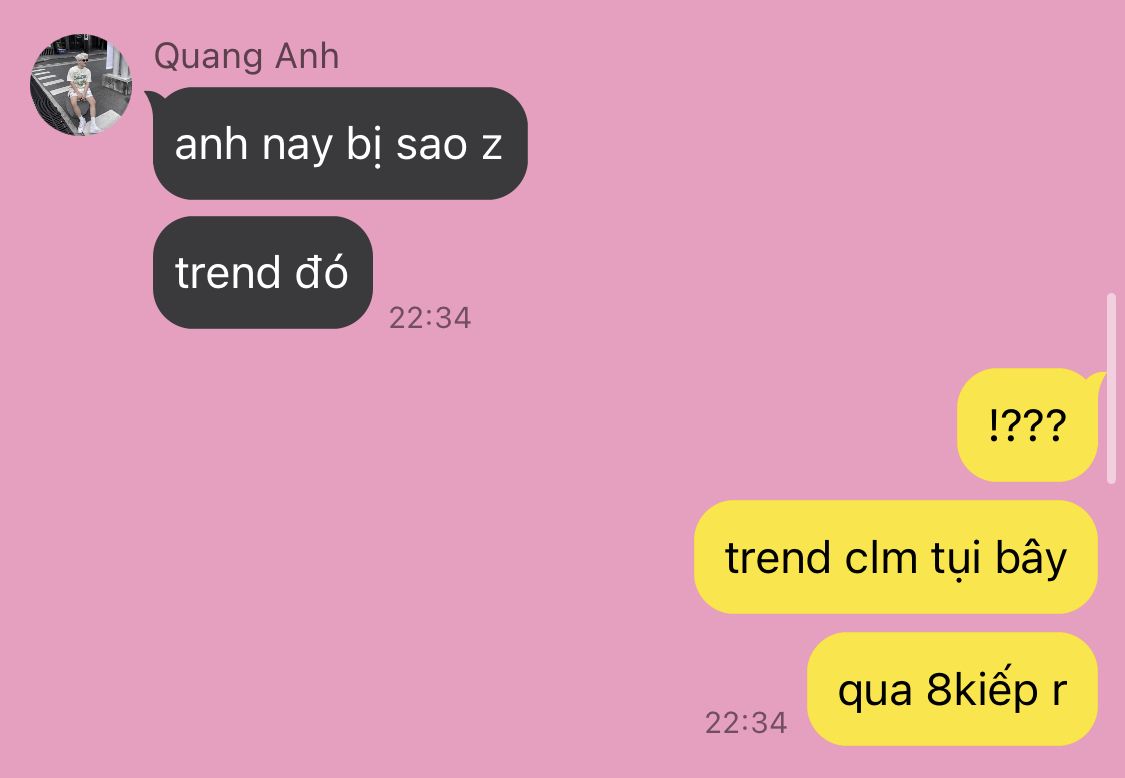Click the sender name Quang Anh
Screen dimensions: 1125x778
click(246, 57)
